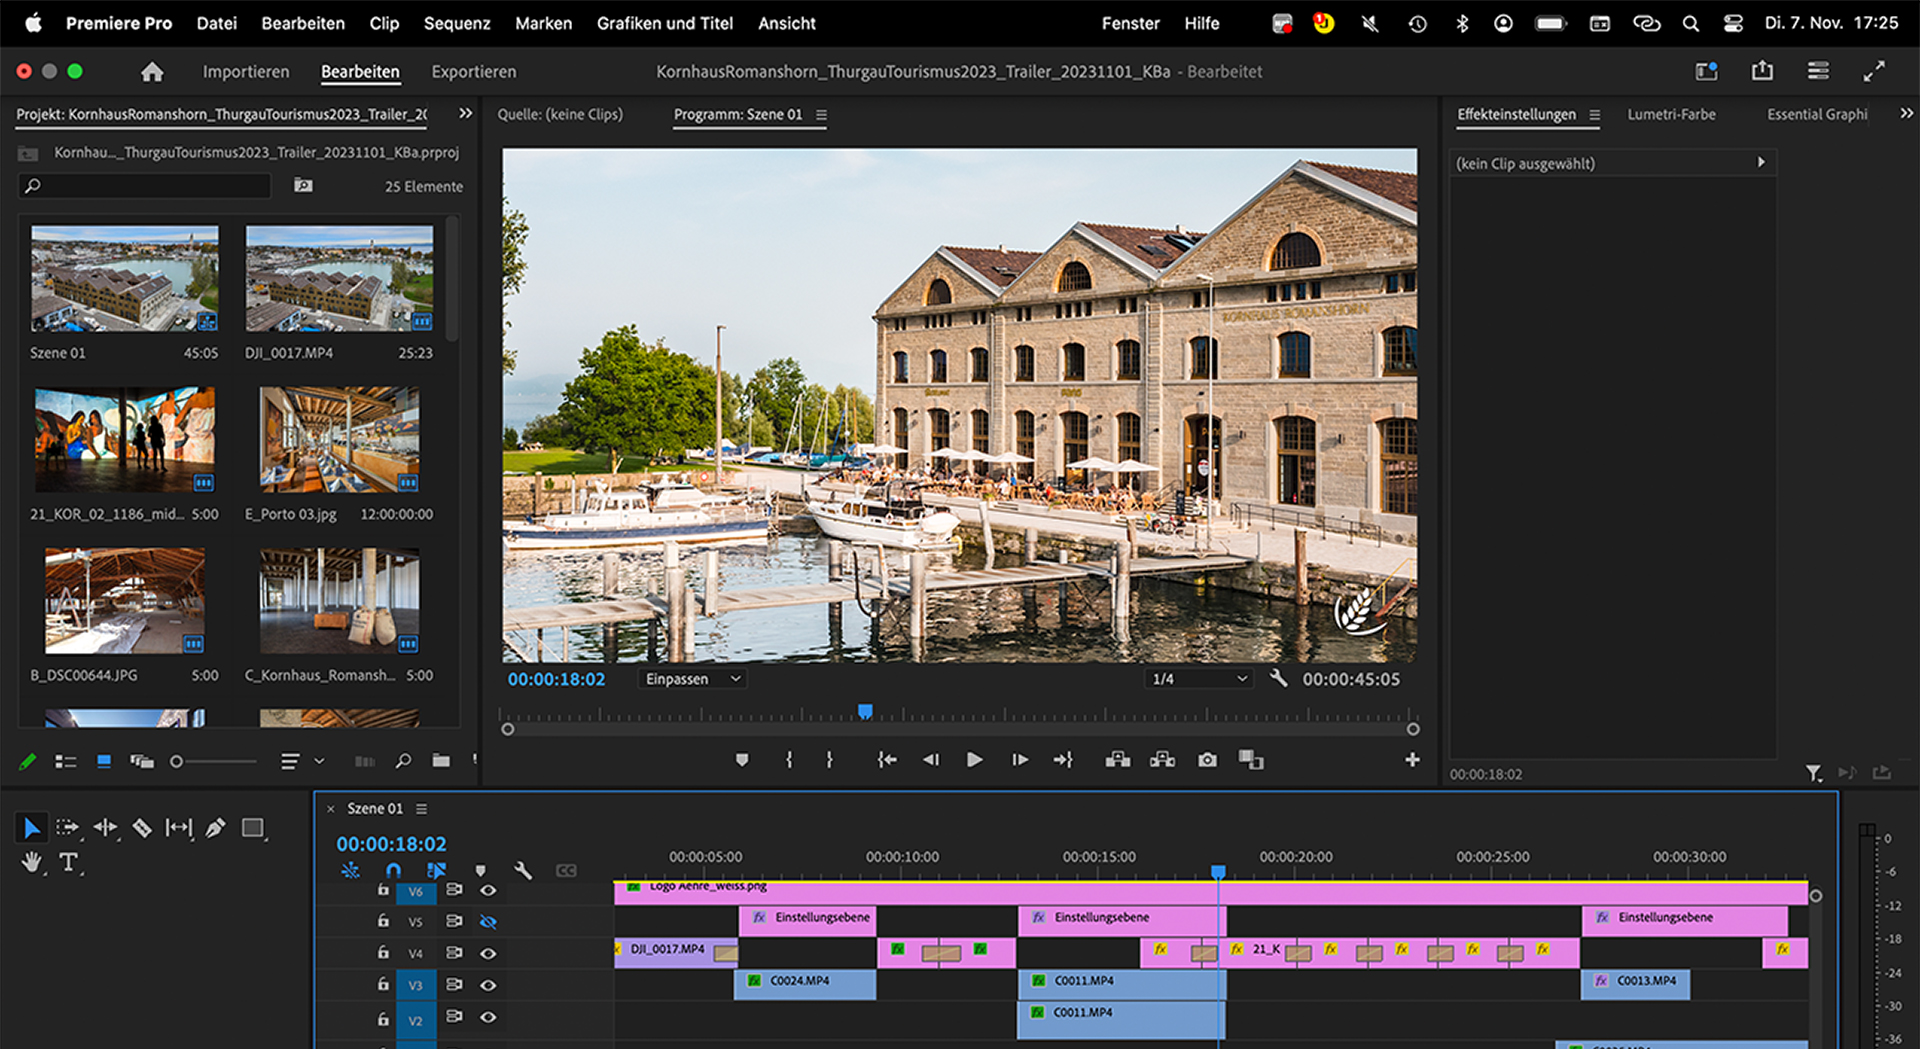1920x1049 pixels.
Task: Open the 1/4 playback resolution dropdown
Action: click(x=1197, y=679)
